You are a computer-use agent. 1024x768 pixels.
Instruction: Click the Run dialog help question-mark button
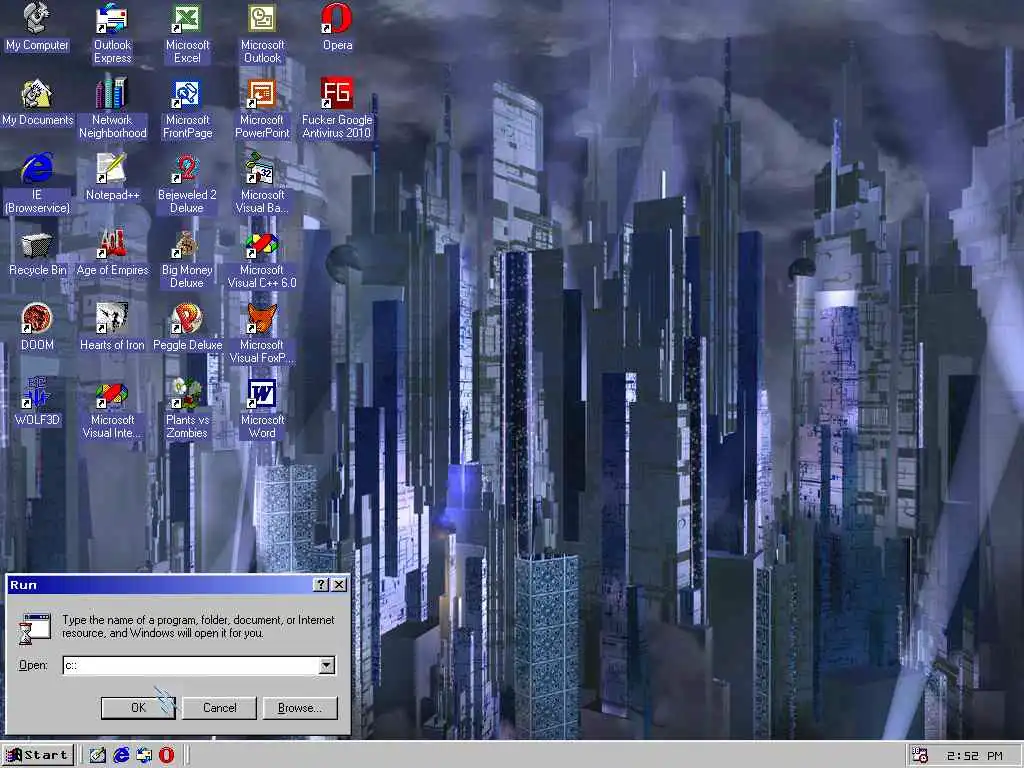(x=320, y=584)
